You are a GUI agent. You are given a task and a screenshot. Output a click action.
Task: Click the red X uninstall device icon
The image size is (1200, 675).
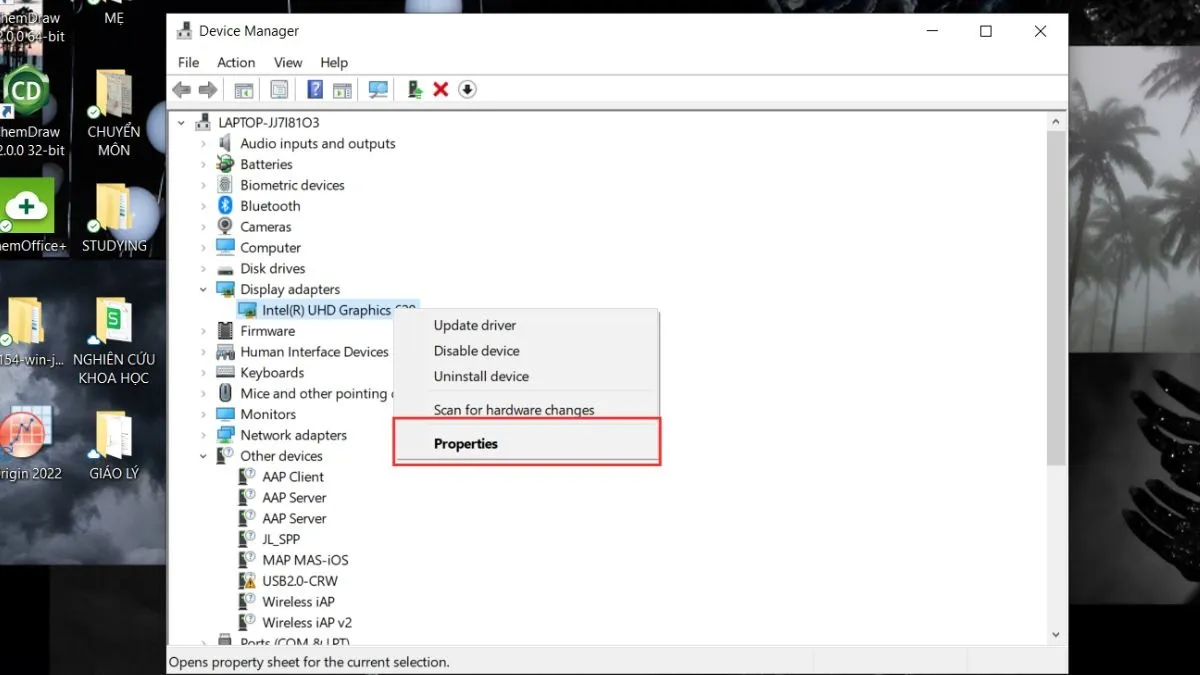click(x=441, y=90)
